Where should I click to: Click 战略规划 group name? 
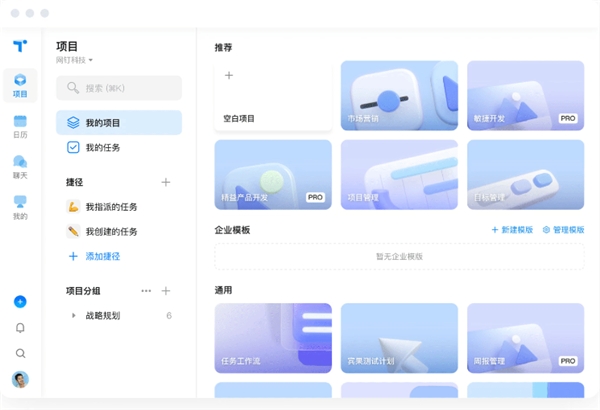[103, 315]
